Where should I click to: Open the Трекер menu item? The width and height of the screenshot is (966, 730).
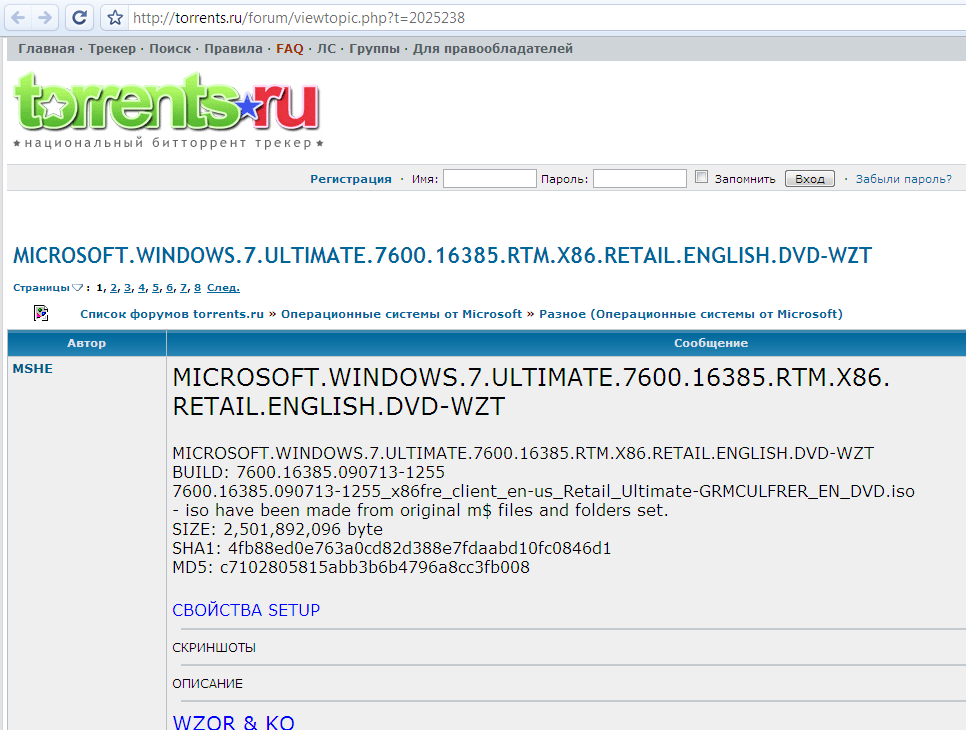[x=112, y=48]
